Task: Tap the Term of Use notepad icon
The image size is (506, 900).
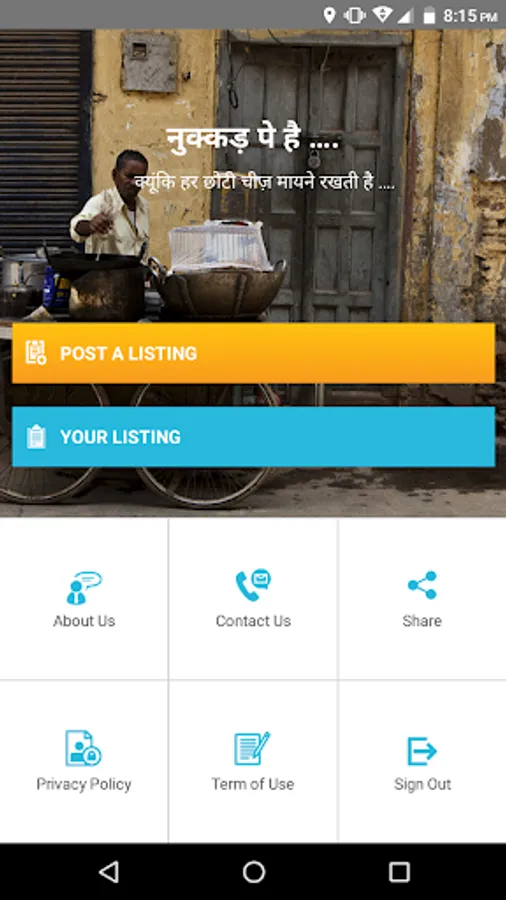Action: coord(252,748)
